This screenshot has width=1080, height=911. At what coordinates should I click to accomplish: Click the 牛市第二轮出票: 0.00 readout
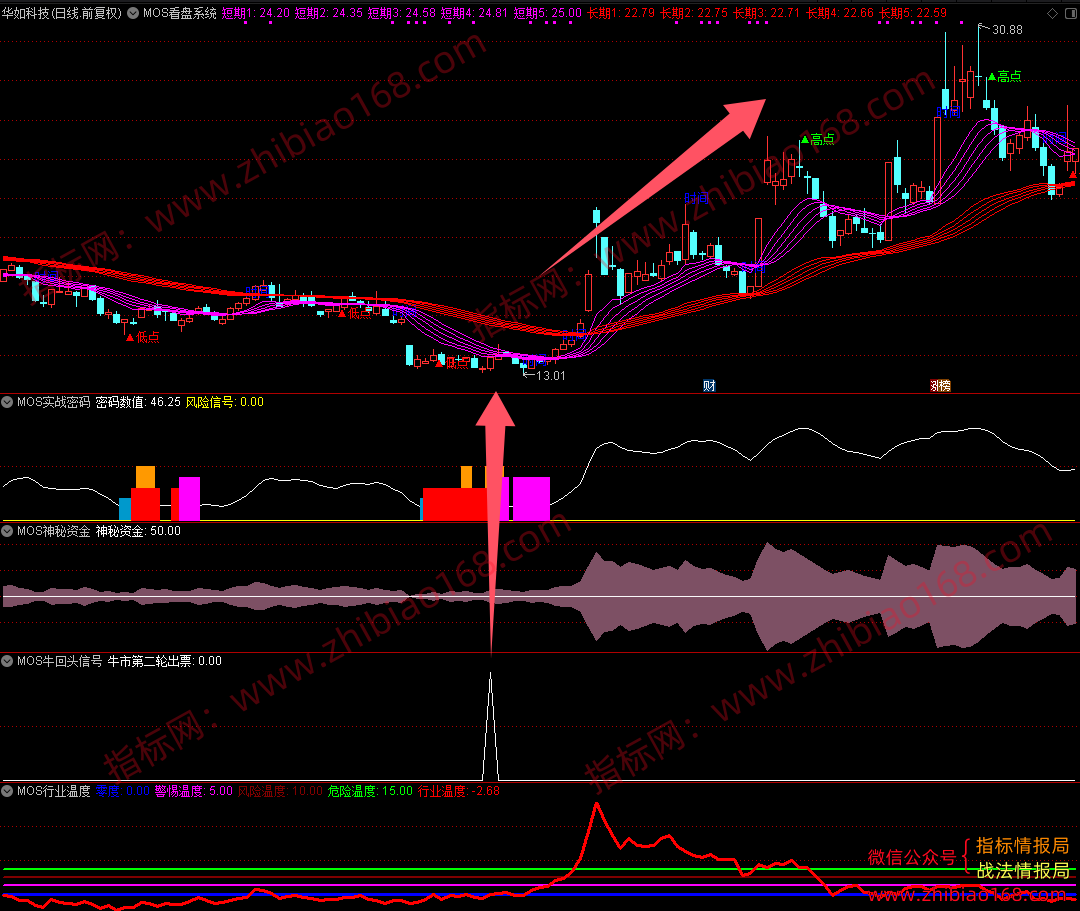point(165,661)
